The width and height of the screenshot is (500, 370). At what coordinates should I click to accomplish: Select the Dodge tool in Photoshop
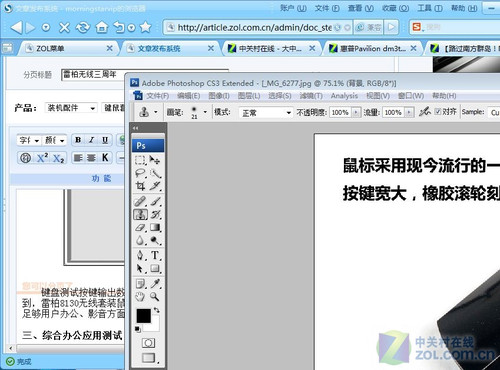click(155, 240)
